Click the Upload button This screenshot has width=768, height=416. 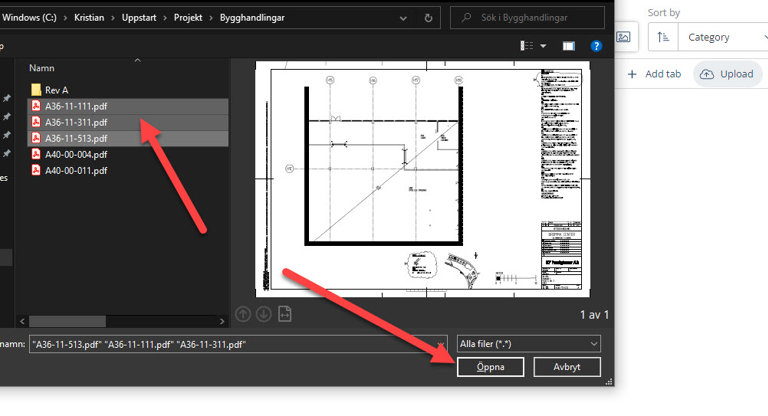pyautogui.click(x=727, y=74)
